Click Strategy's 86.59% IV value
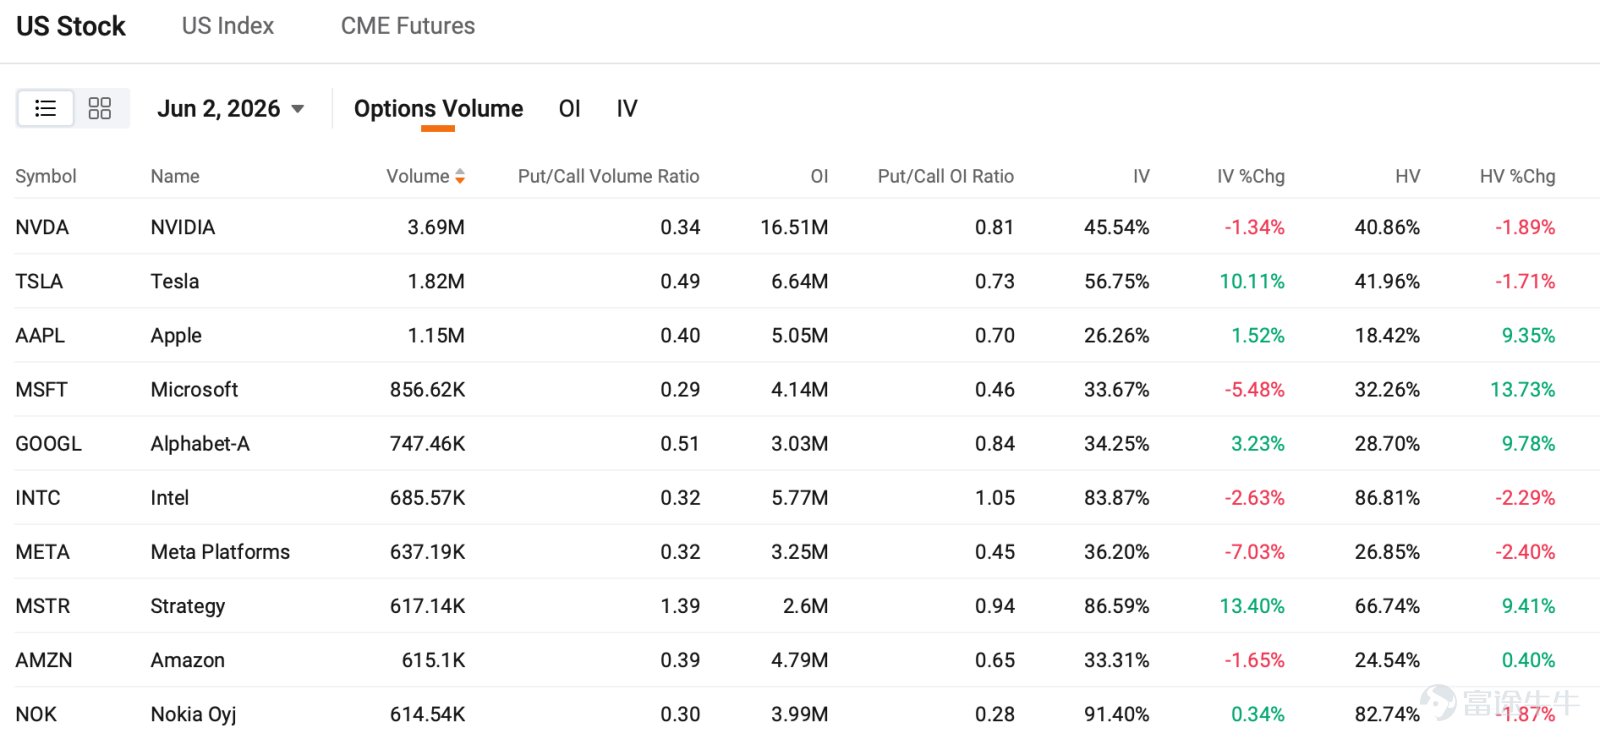 [1117, 605]
